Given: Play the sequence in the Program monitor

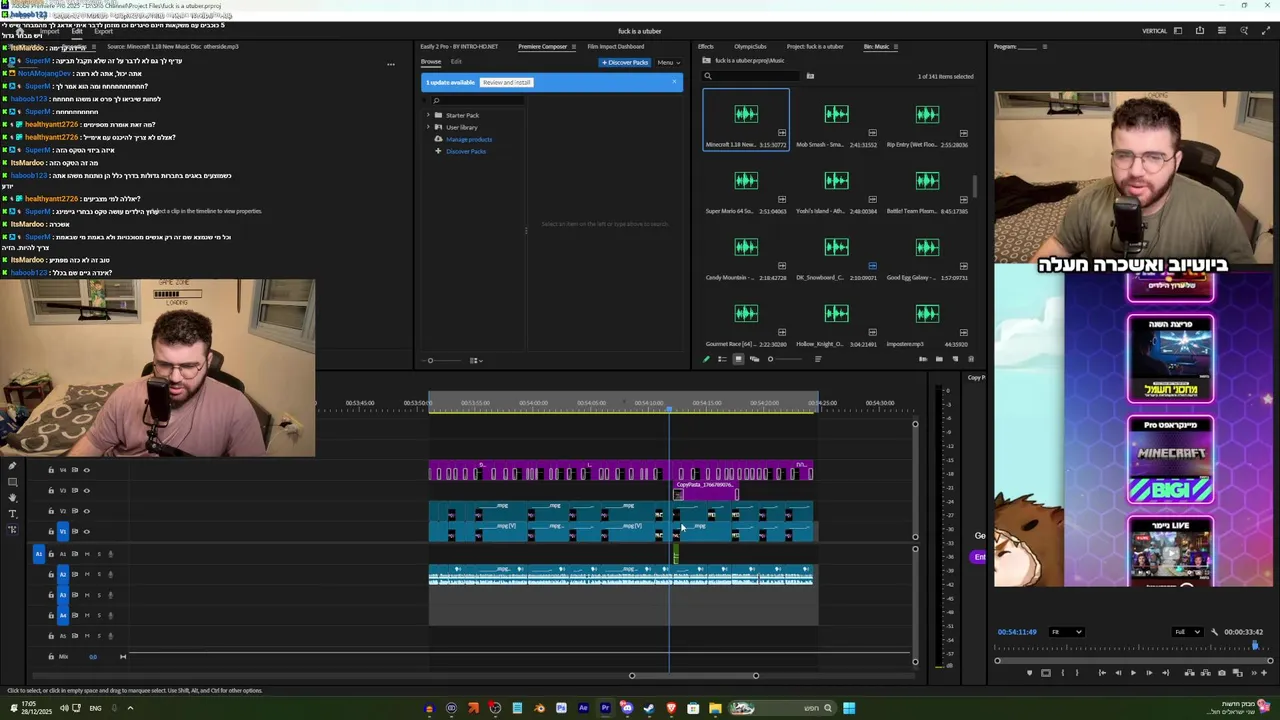Looking at the screenshot, I should click(1133, 673).
